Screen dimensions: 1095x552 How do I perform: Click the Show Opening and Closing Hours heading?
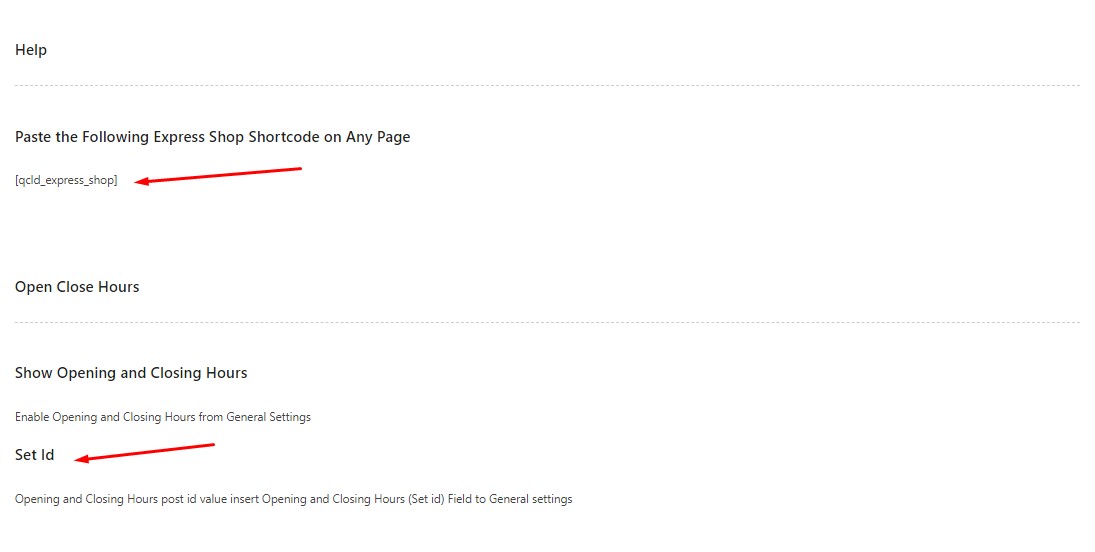click(131, 373)
